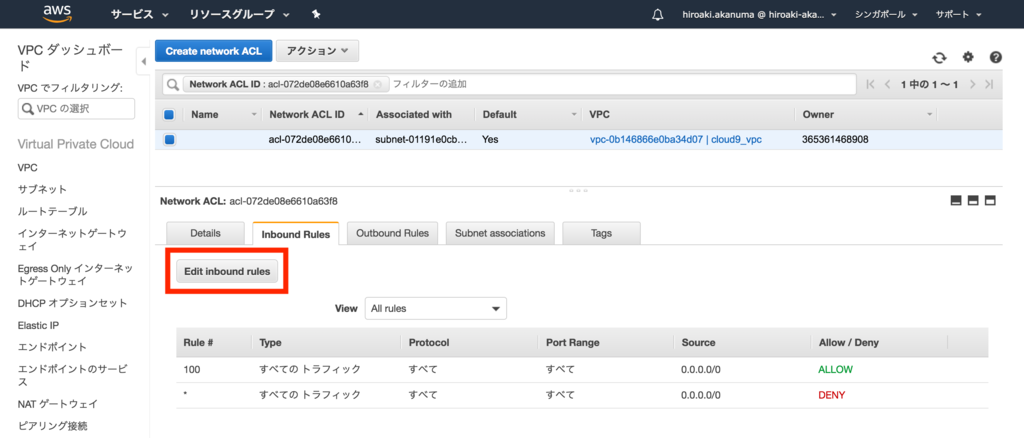
Task: Click the pin shortcut icon in header
Action: point(316,14)
